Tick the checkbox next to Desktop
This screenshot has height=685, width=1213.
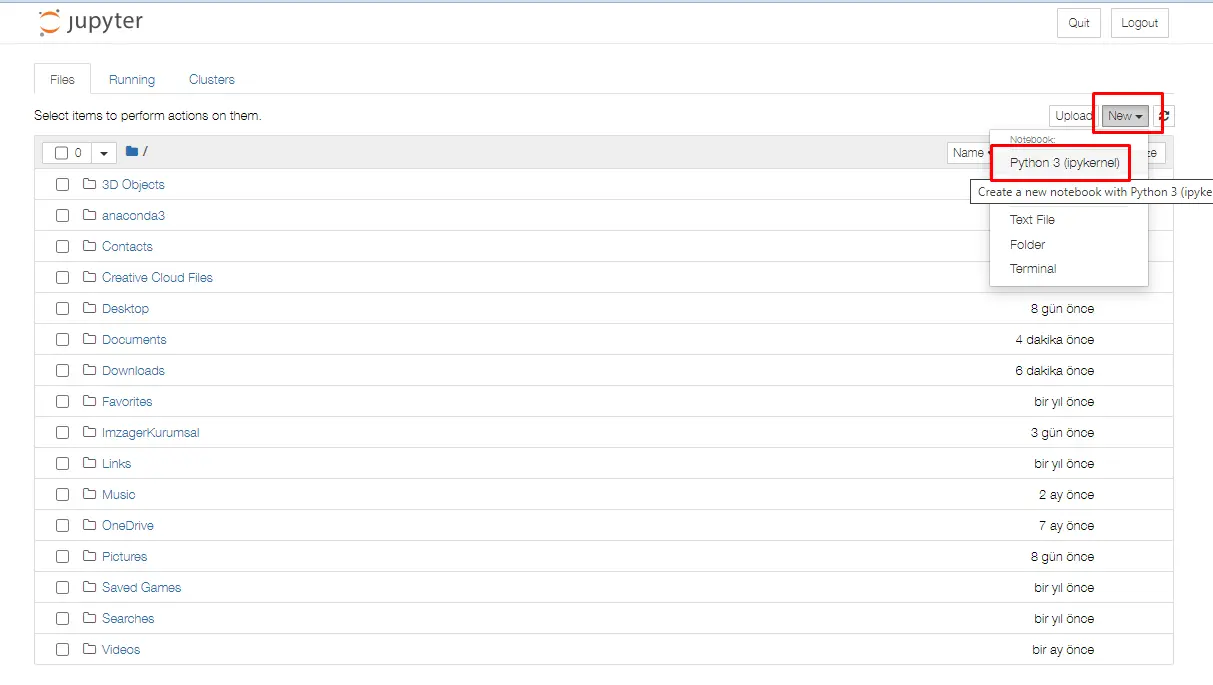point(62,309)
